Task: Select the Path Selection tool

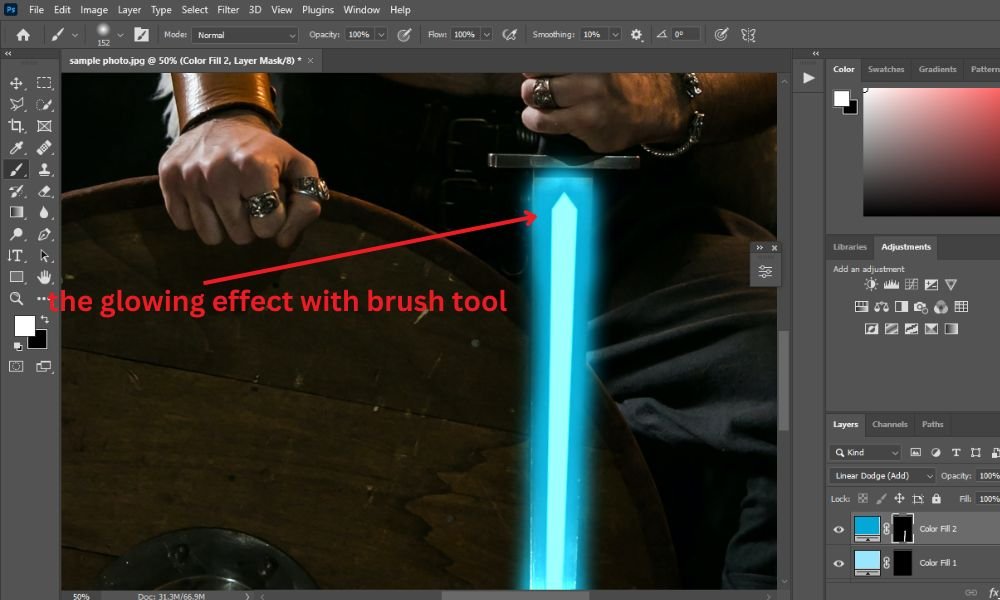Action: pyautogui.click(x=44, y=256)
